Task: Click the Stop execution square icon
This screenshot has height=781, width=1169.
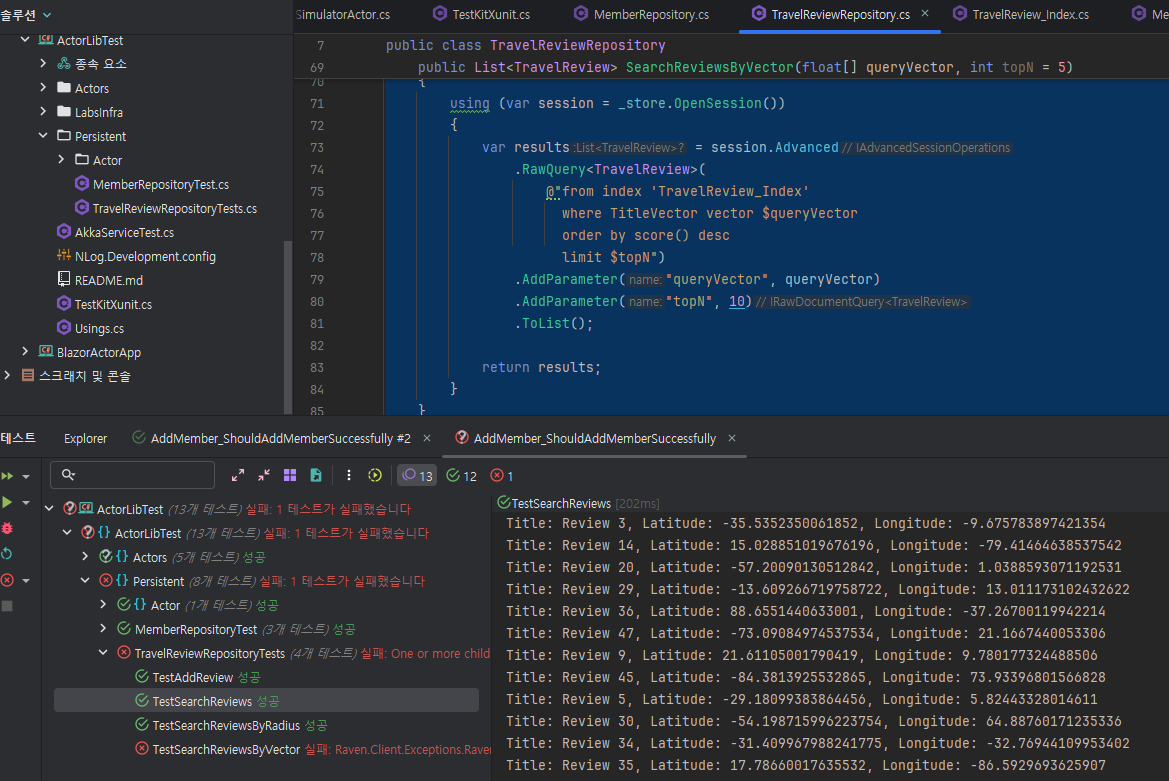Action: point(8,606)
